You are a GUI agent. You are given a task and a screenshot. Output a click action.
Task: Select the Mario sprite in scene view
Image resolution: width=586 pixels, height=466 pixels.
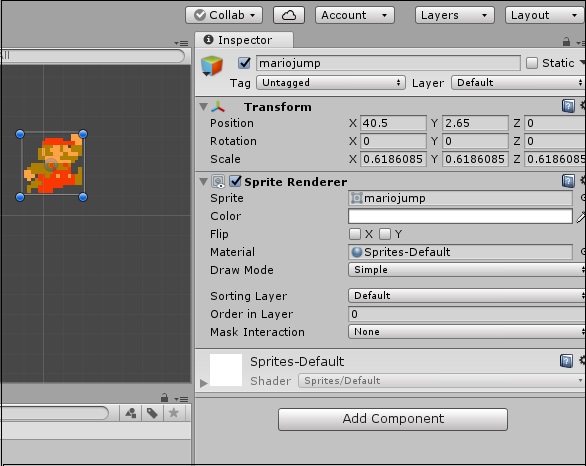pyautogui.click(x=53, y=164)
